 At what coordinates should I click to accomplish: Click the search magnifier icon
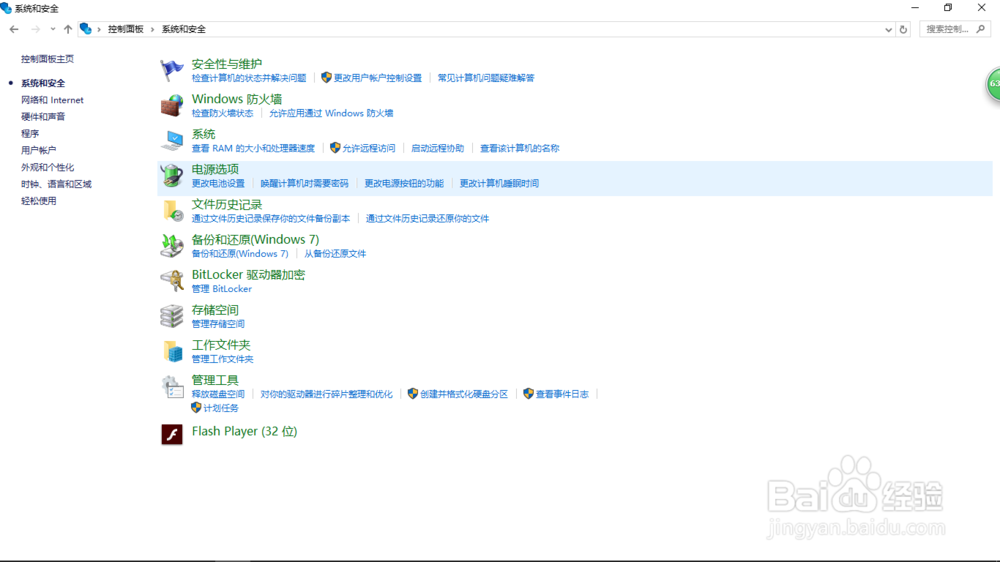[x=981, y=29]
